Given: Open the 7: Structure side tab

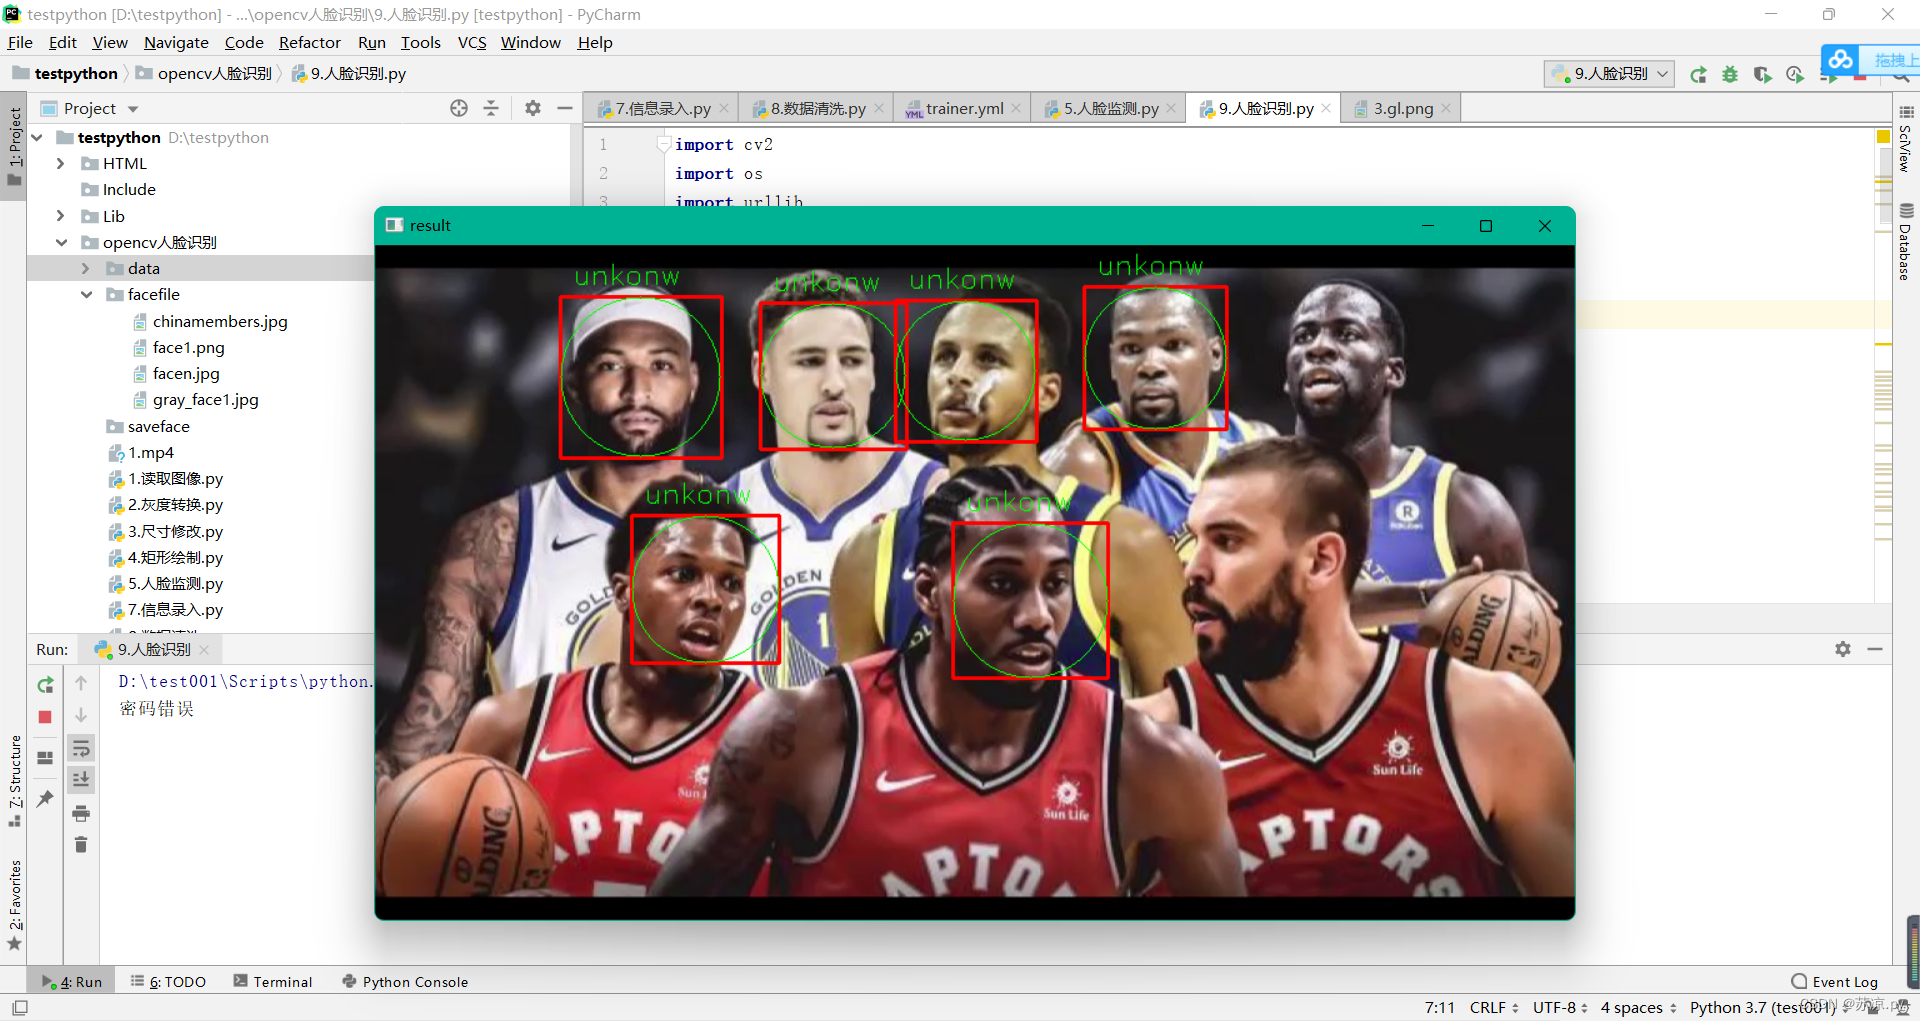Looking at the screenshot, I should click(x=14, y=782).
